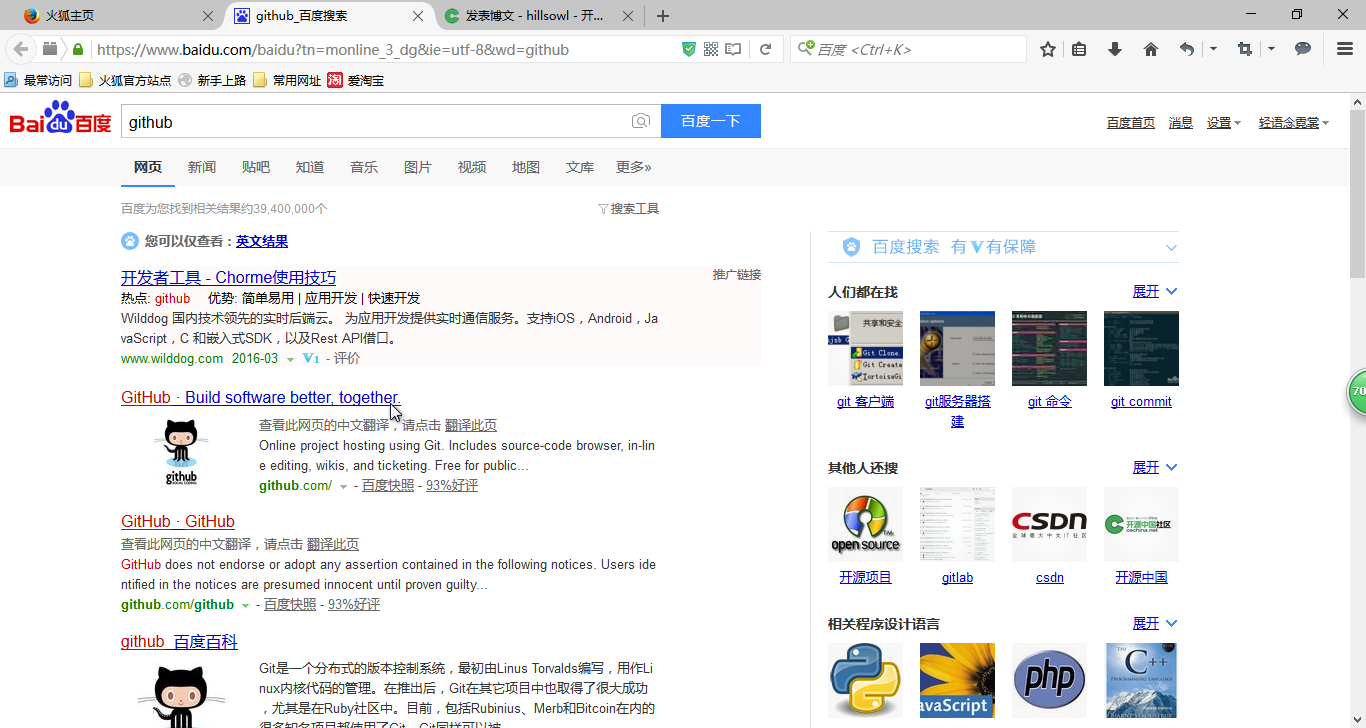Screen dimensions: 1366x728
Task: Click the camera image-search icon
Action: click(641, 121)
